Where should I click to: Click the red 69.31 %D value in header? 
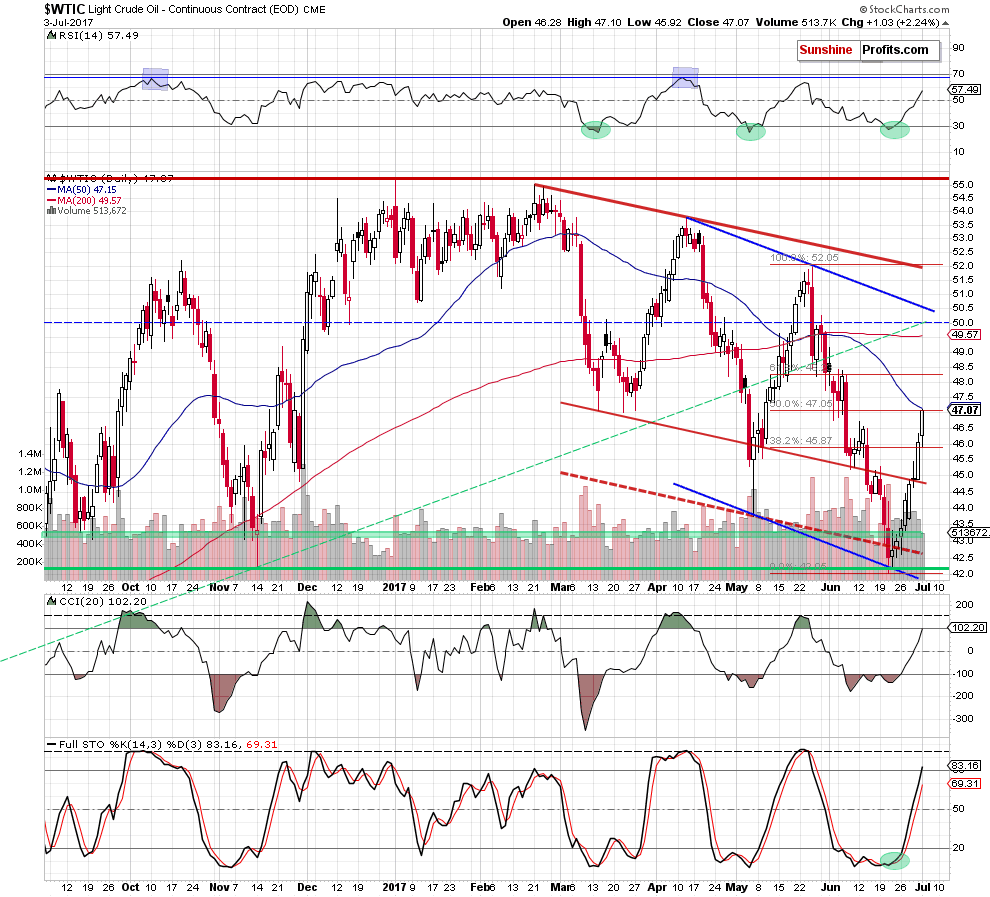261,744
